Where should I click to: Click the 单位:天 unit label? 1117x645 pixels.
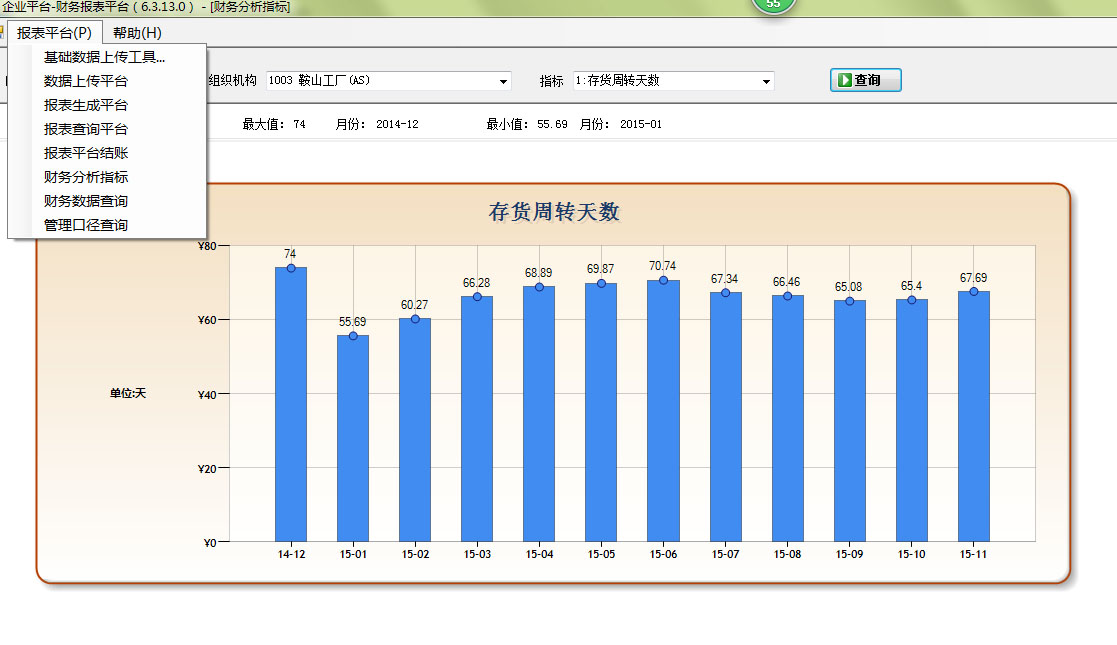[x=128, y=393]
